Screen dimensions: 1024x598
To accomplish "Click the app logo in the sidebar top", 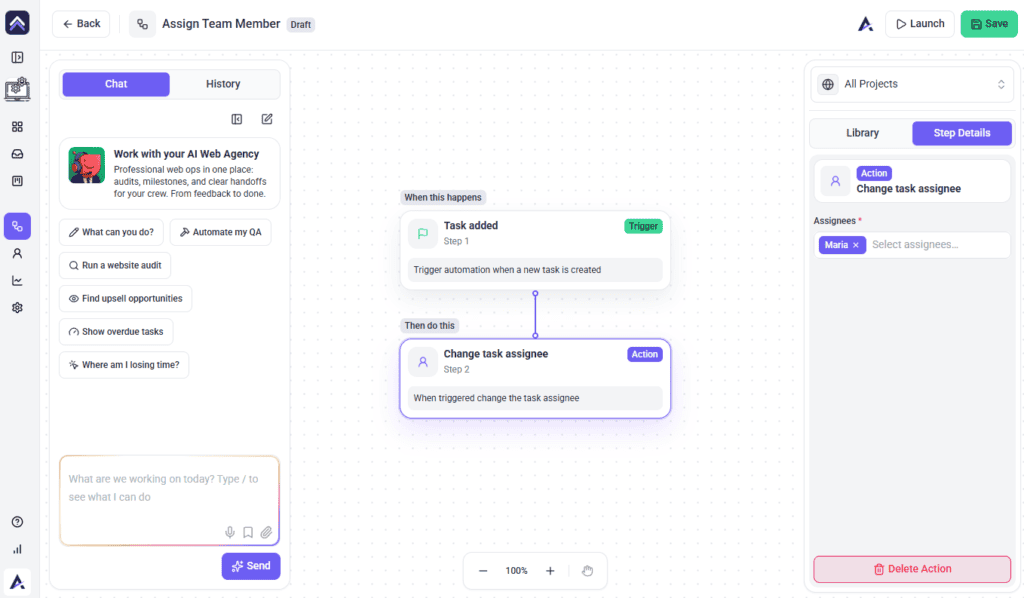I will click(x=17, y=23).
